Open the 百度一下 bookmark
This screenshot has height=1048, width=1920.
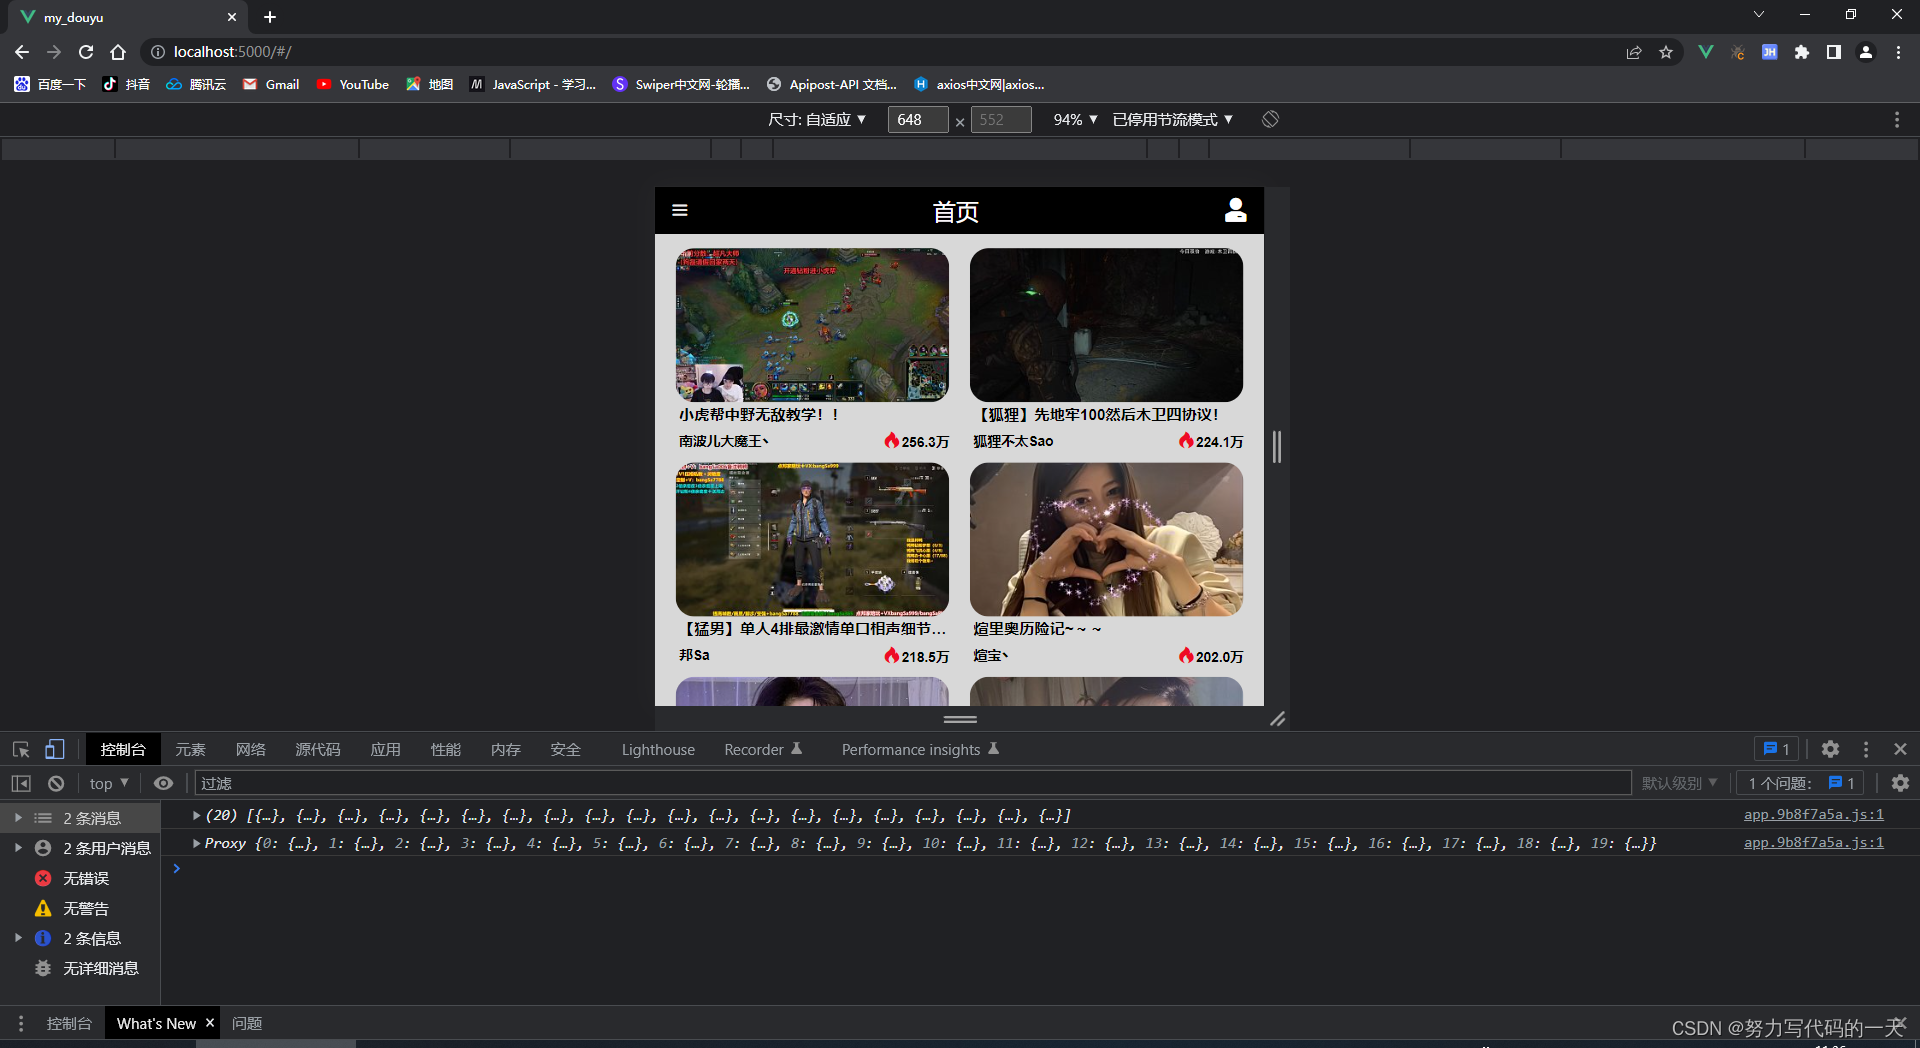point(50,84)
